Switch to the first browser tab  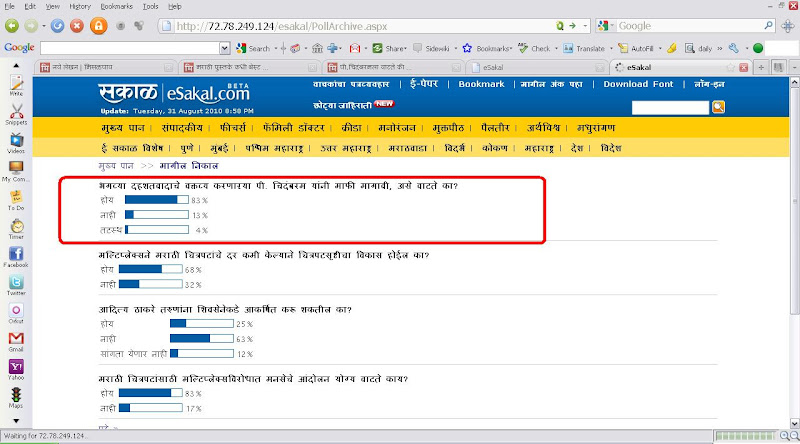106,67
